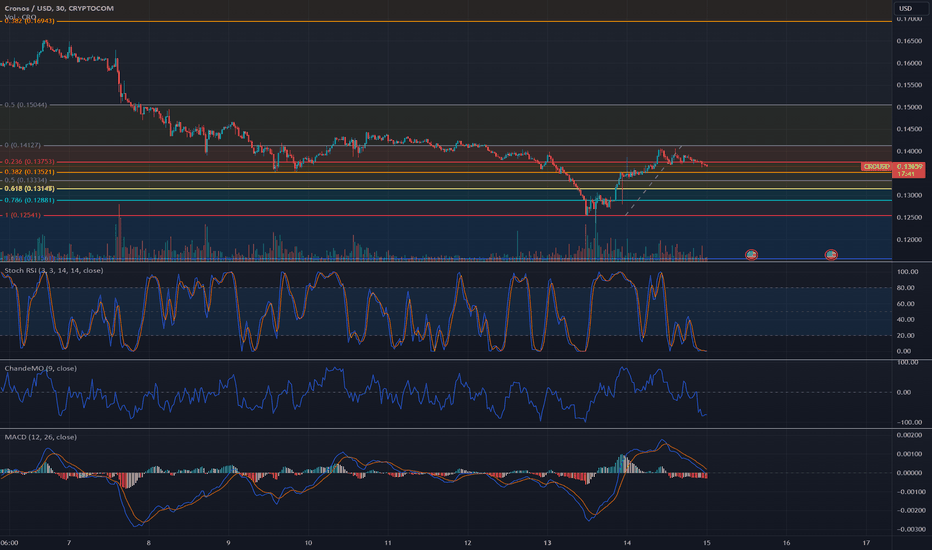Click the 0.00100 MACD scale value
932x550 pixels.
(x=911, y=454)
